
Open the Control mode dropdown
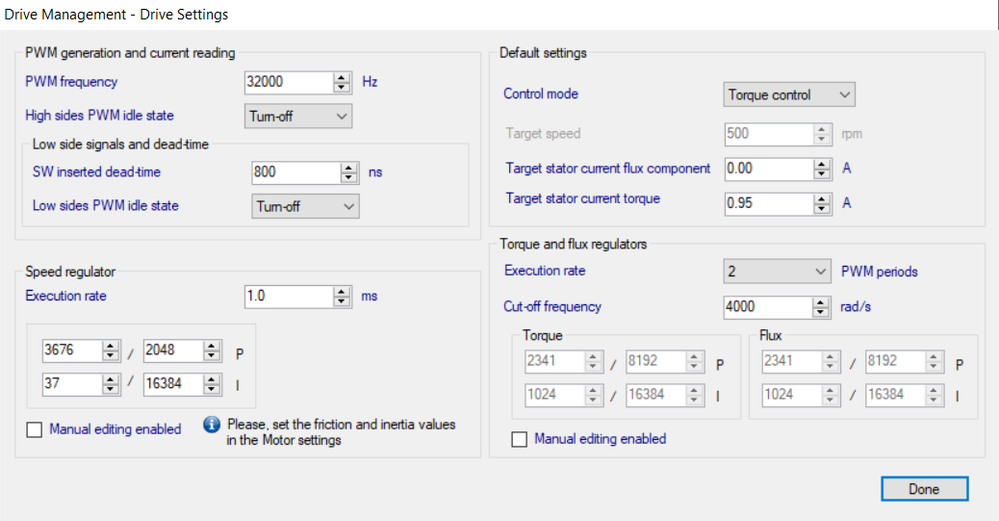pos(789,95)
